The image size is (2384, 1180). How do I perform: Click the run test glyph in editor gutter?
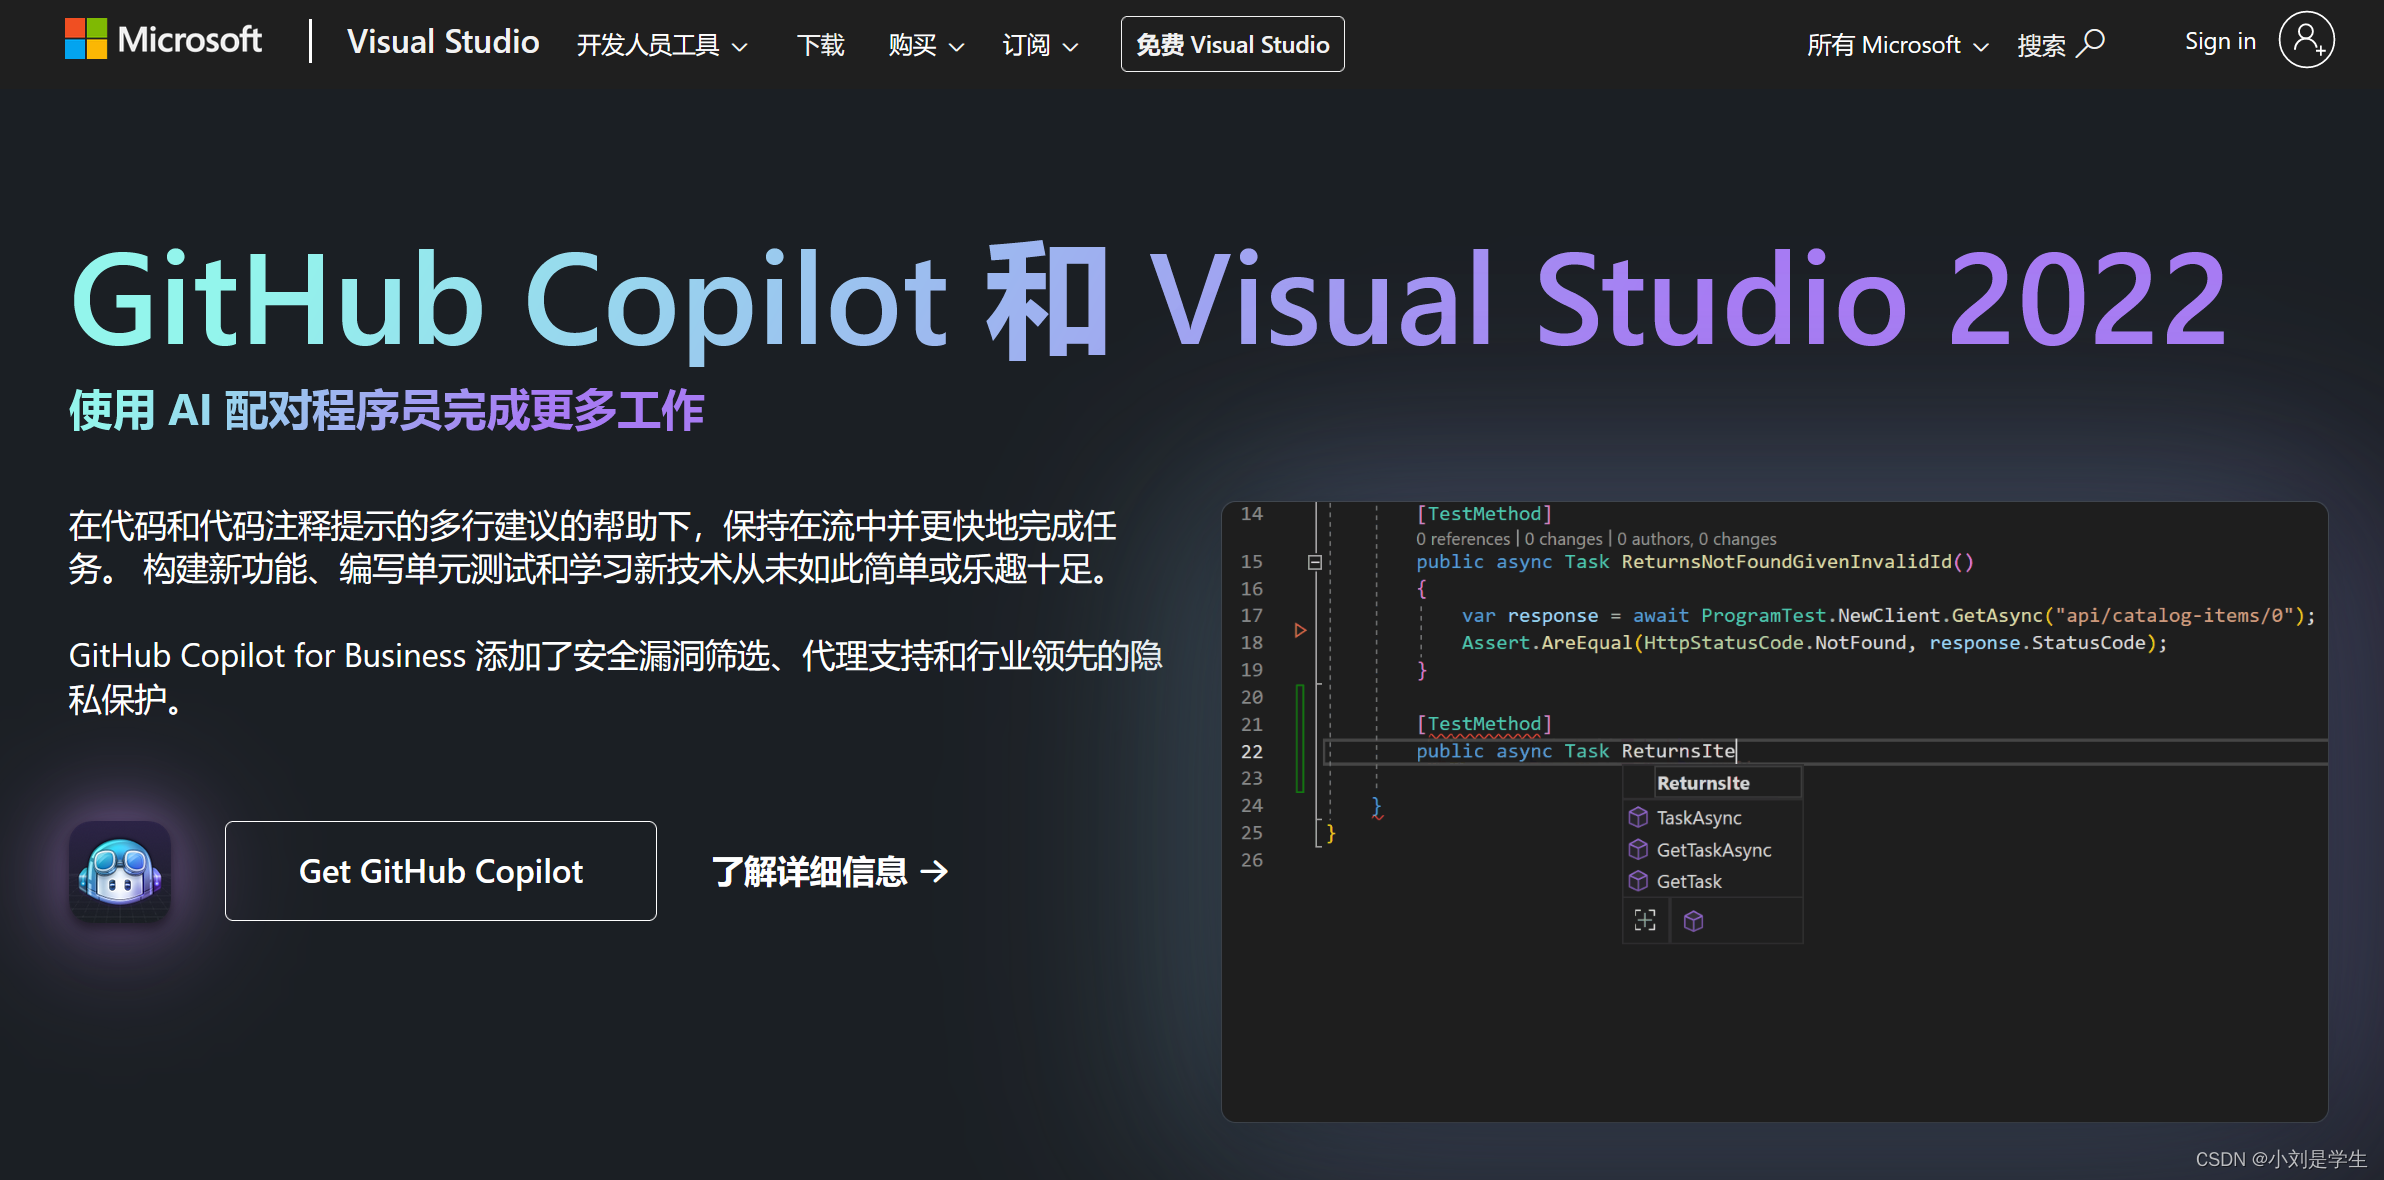1300,630
